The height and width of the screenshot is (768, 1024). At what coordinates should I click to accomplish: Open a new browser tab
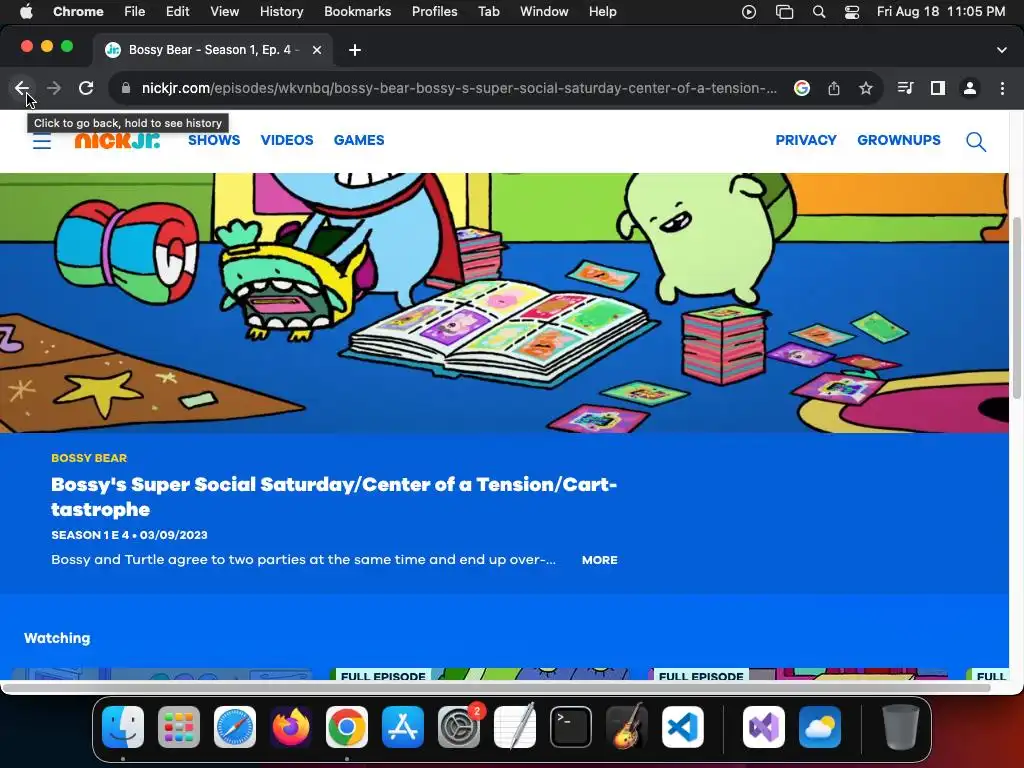click(x=355, y=50)
